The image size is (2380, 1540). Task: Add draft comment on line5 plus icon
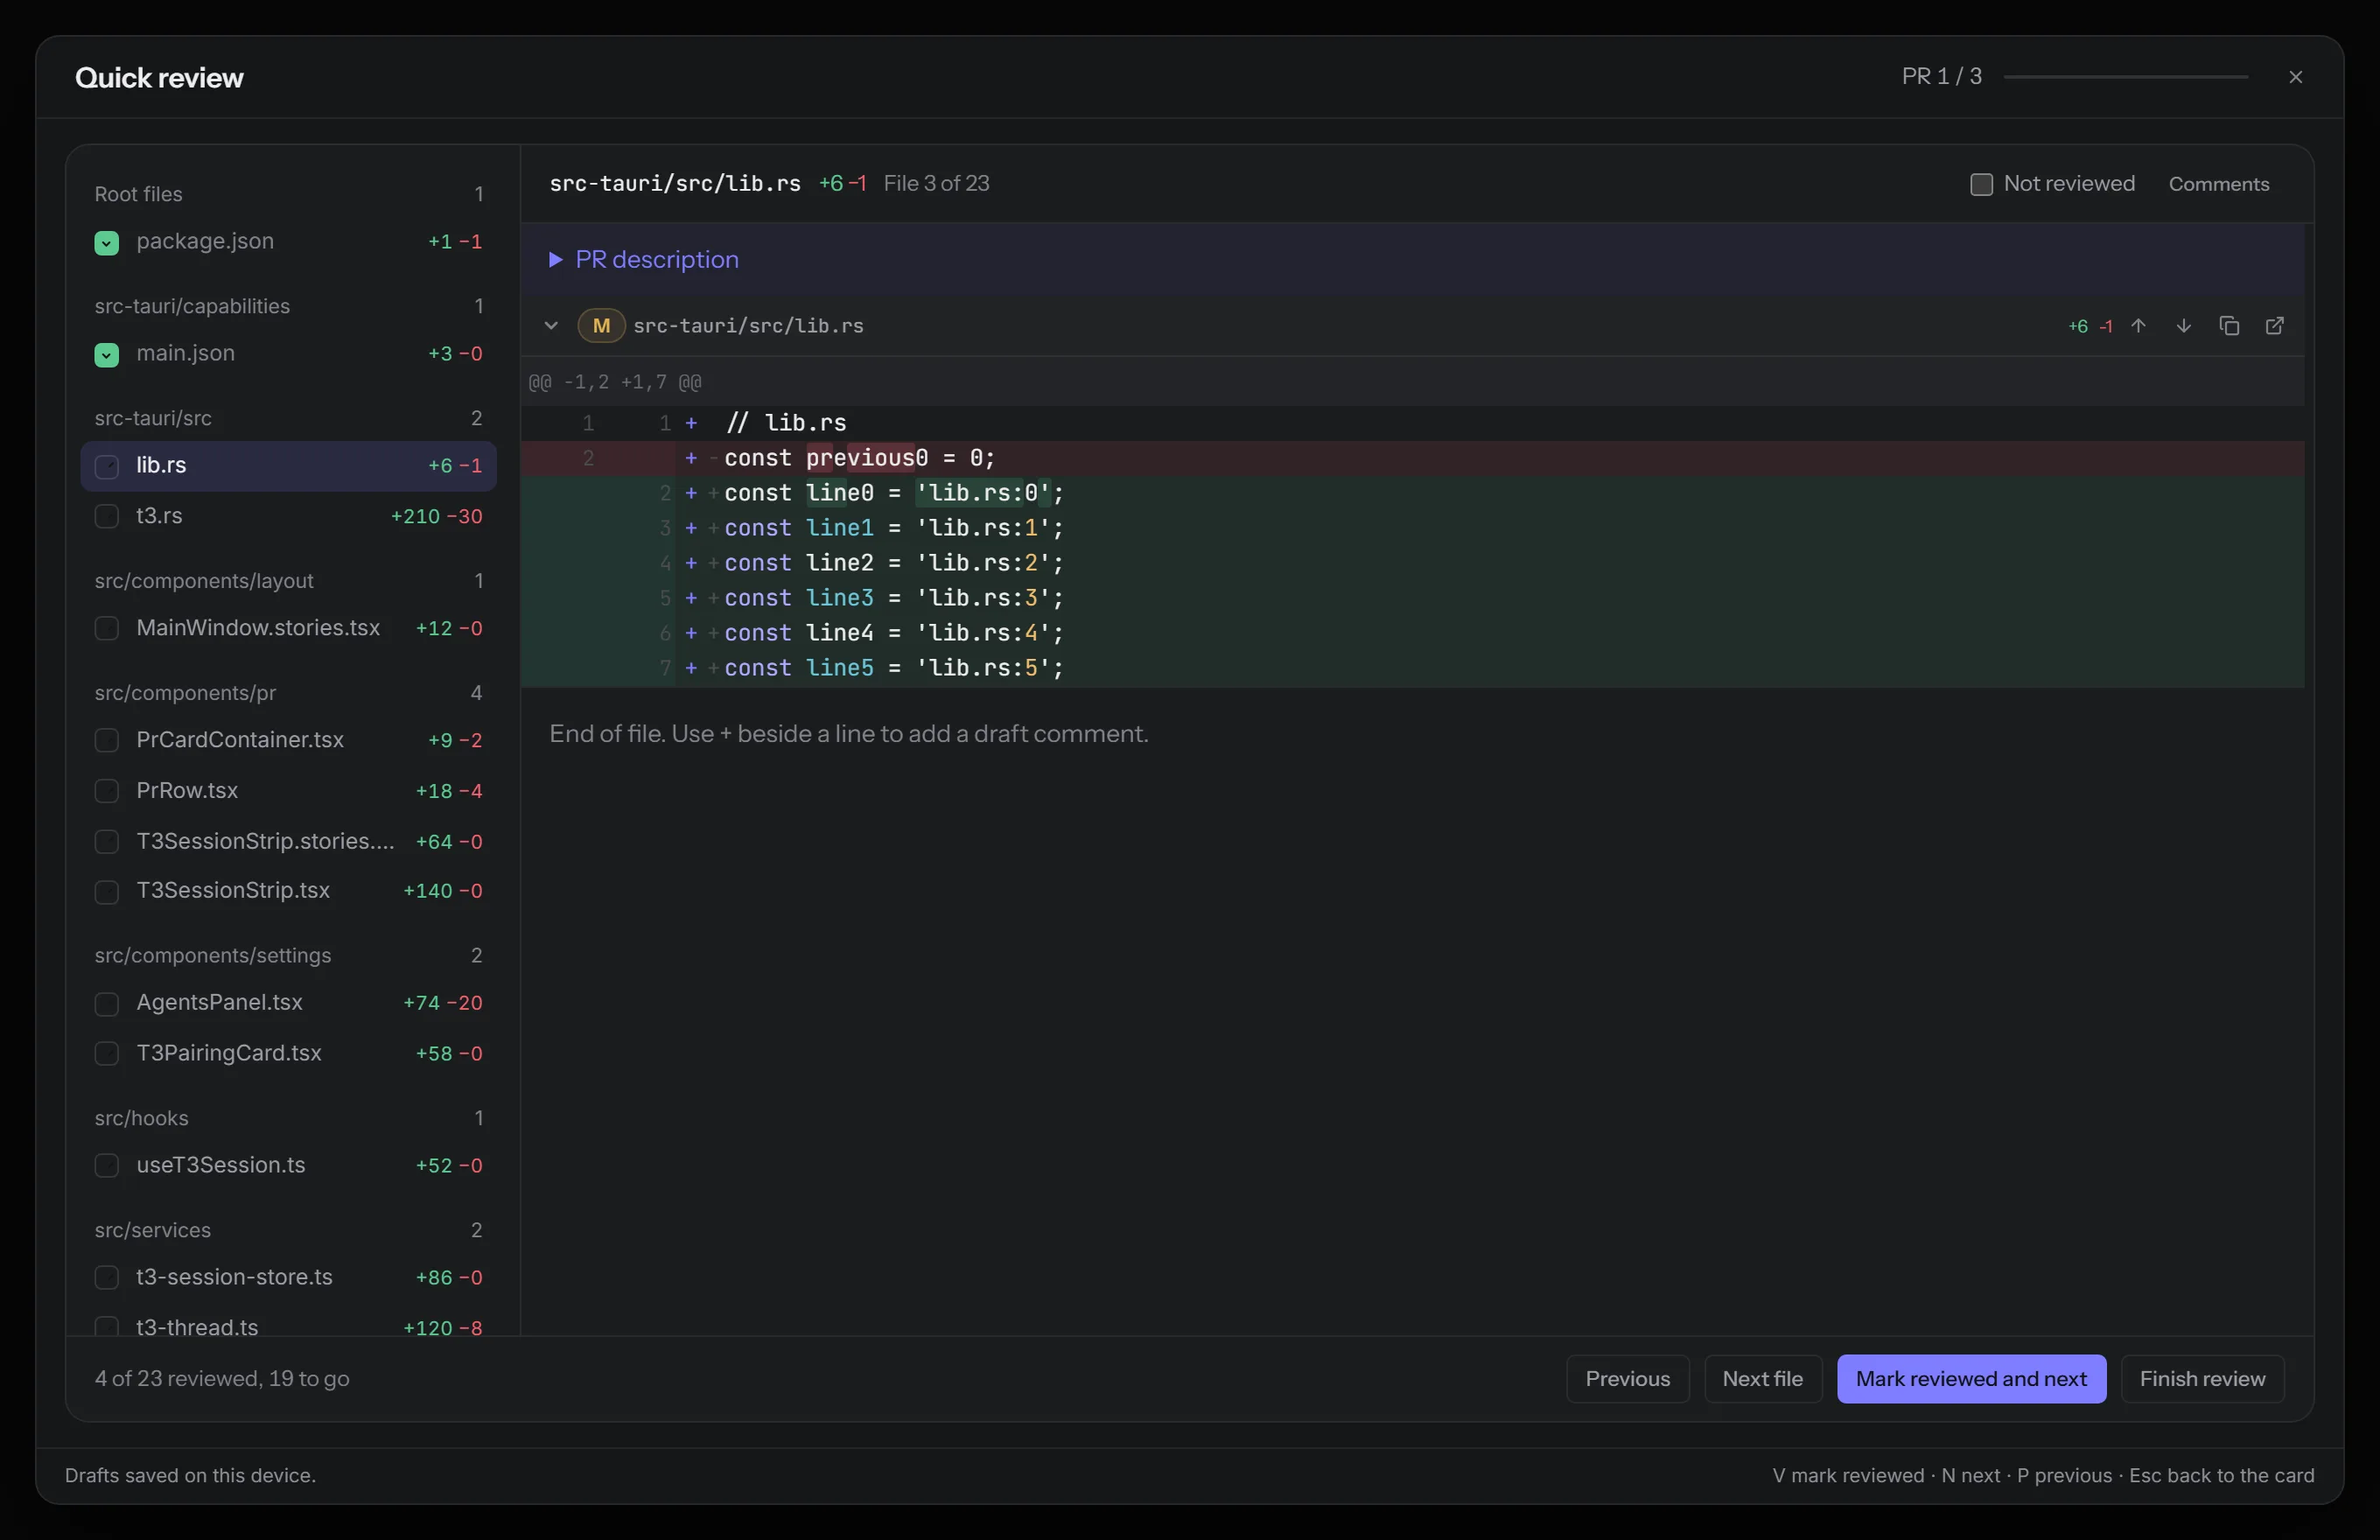coord(691,668)
